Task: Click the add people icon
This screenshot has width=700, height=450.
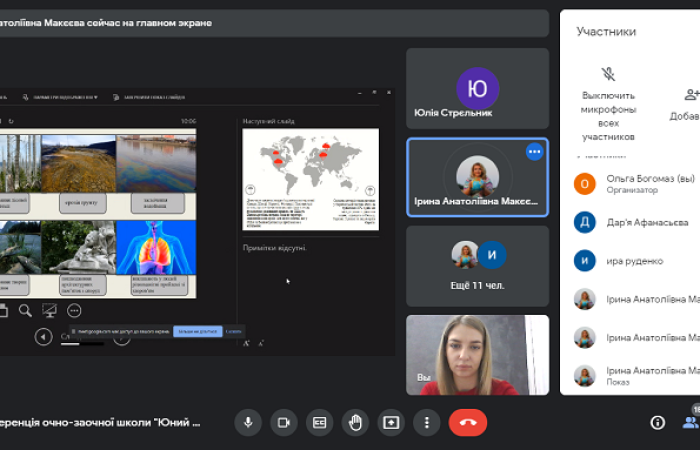Action: pyautogui.click(x=691, y=96)
